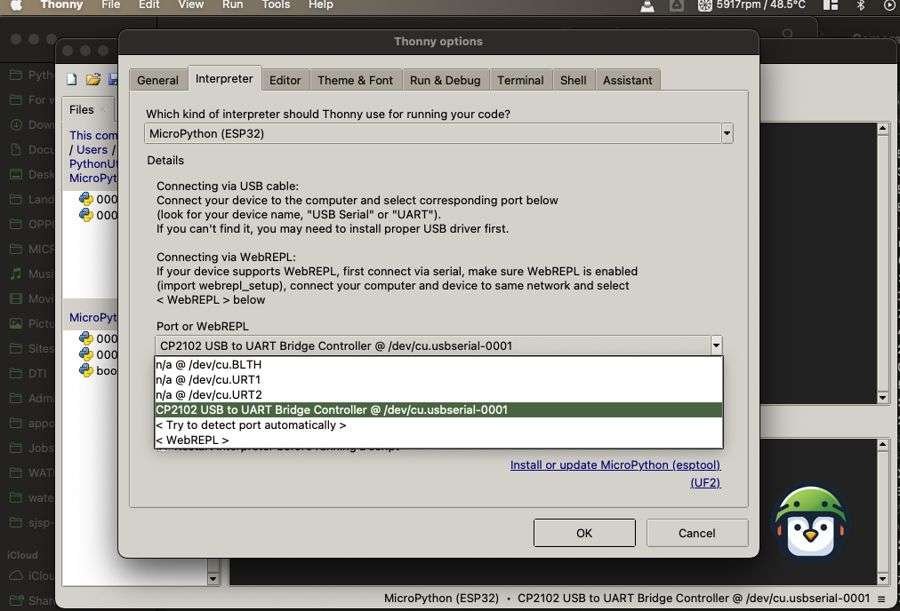Open the Apple menu
The width and height of the screenshot is (900, 611).
pyautogui.click(x=16, y=5)
